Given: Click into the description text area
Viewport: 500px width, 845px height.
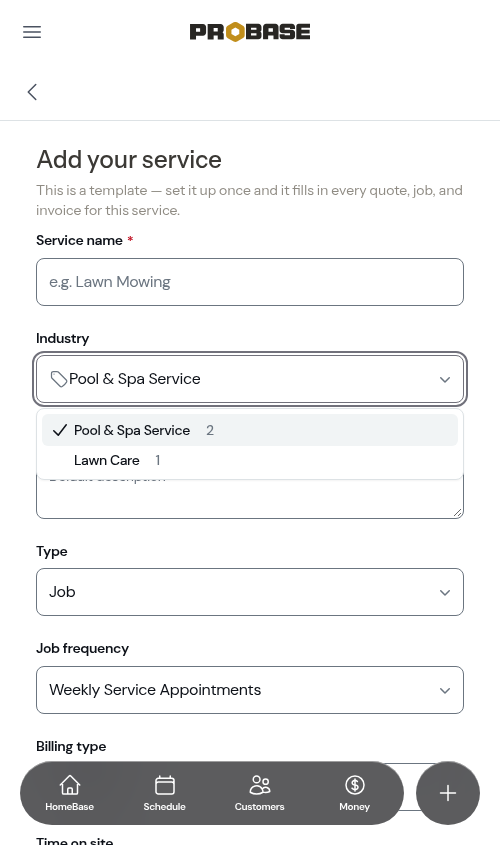Looking at the screenshot, I should coord(250,498).
